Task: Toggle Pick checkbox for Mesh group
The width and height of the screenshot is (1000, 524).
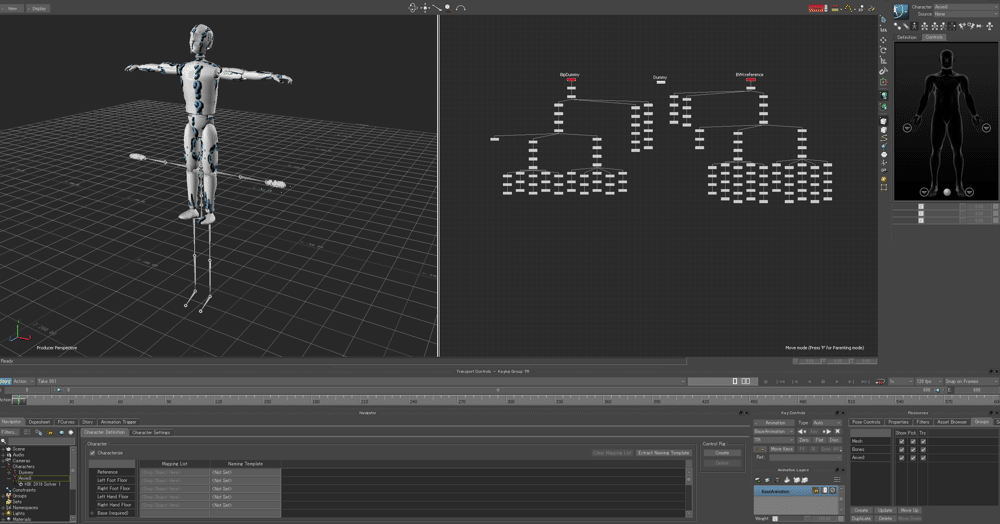Action: tap(913, 441)
